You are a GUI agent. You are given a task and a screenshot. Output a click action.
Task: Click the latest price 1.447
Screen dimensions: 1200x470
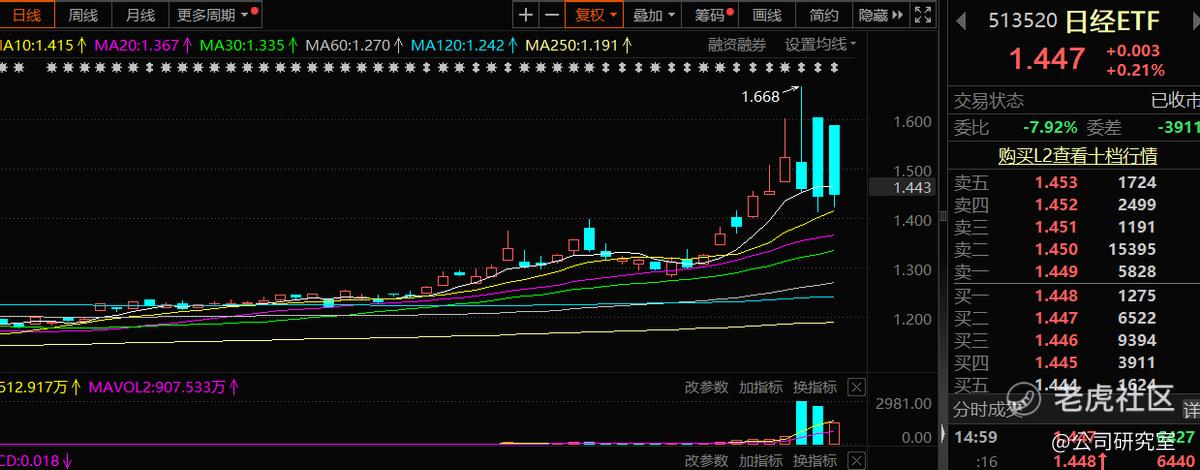tap(1046, 59)
